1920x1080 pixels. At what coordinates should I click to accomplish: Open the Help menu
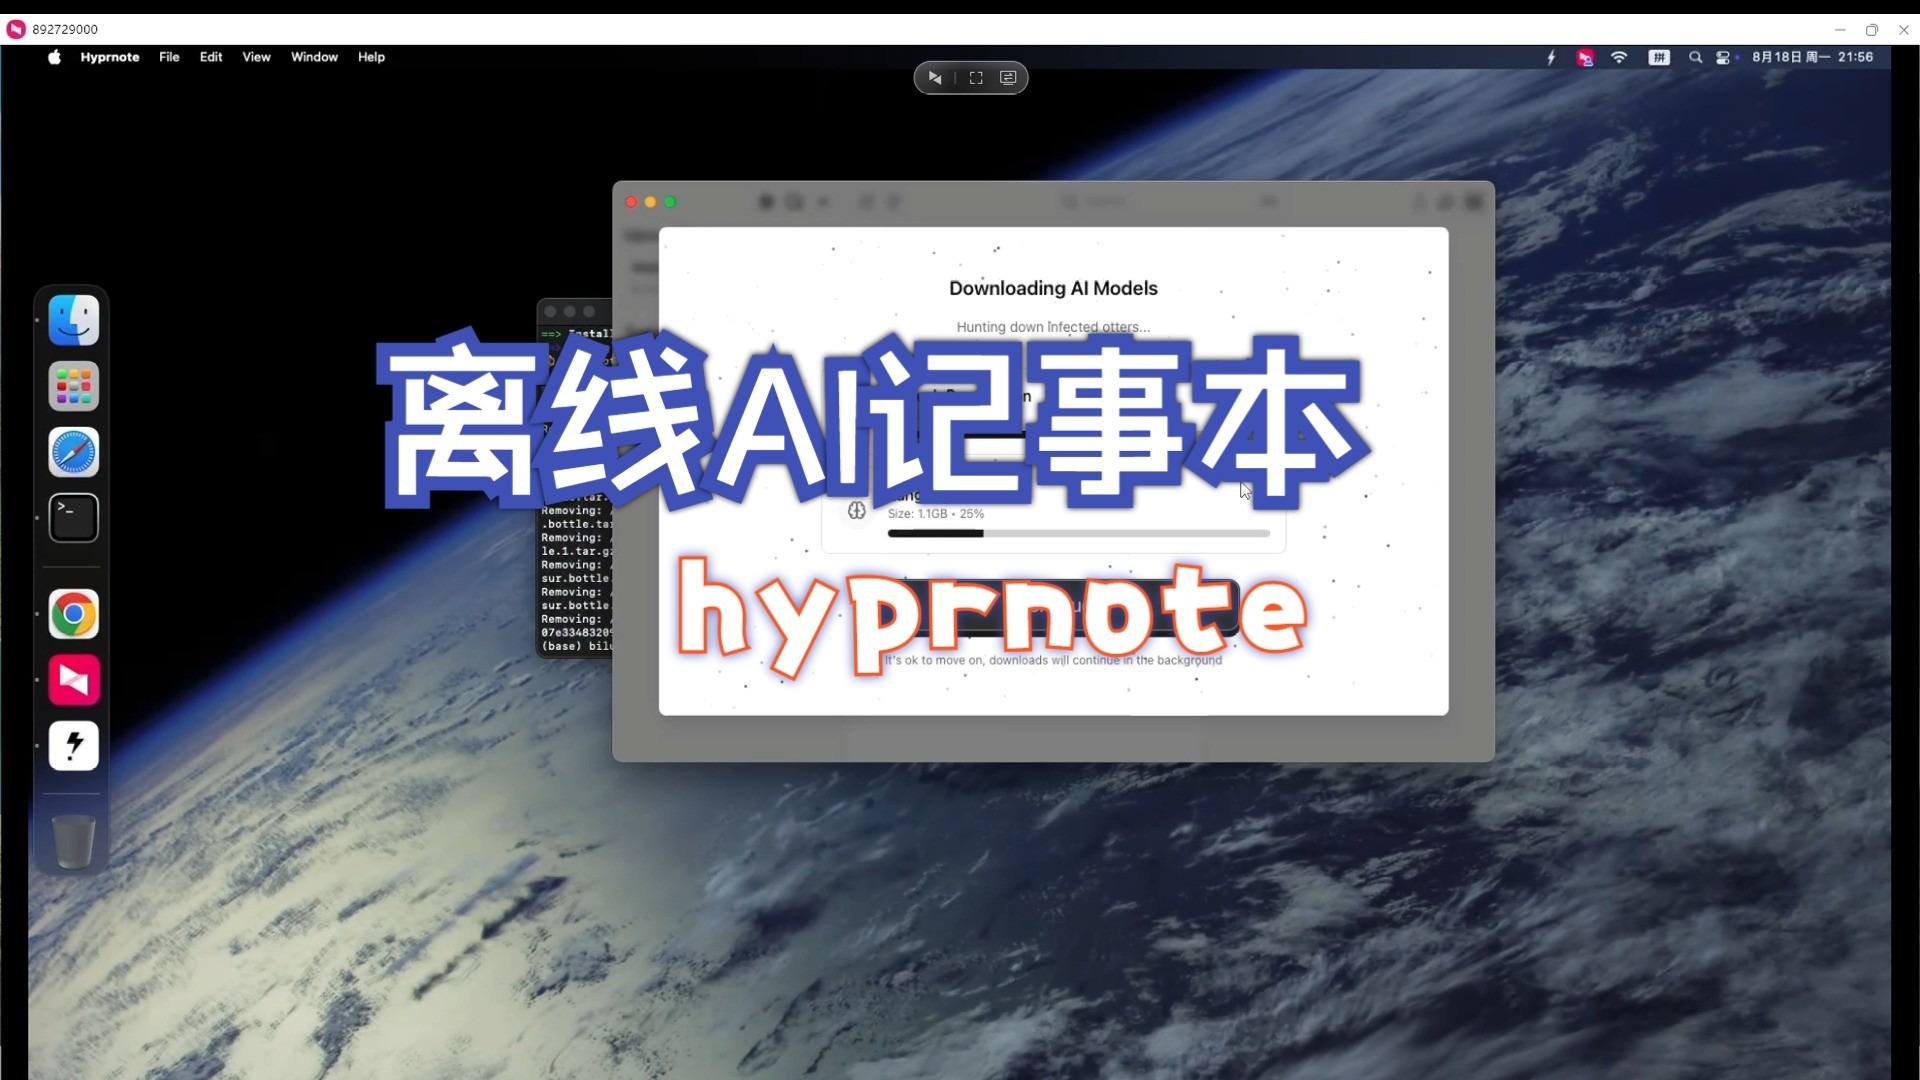371,57
